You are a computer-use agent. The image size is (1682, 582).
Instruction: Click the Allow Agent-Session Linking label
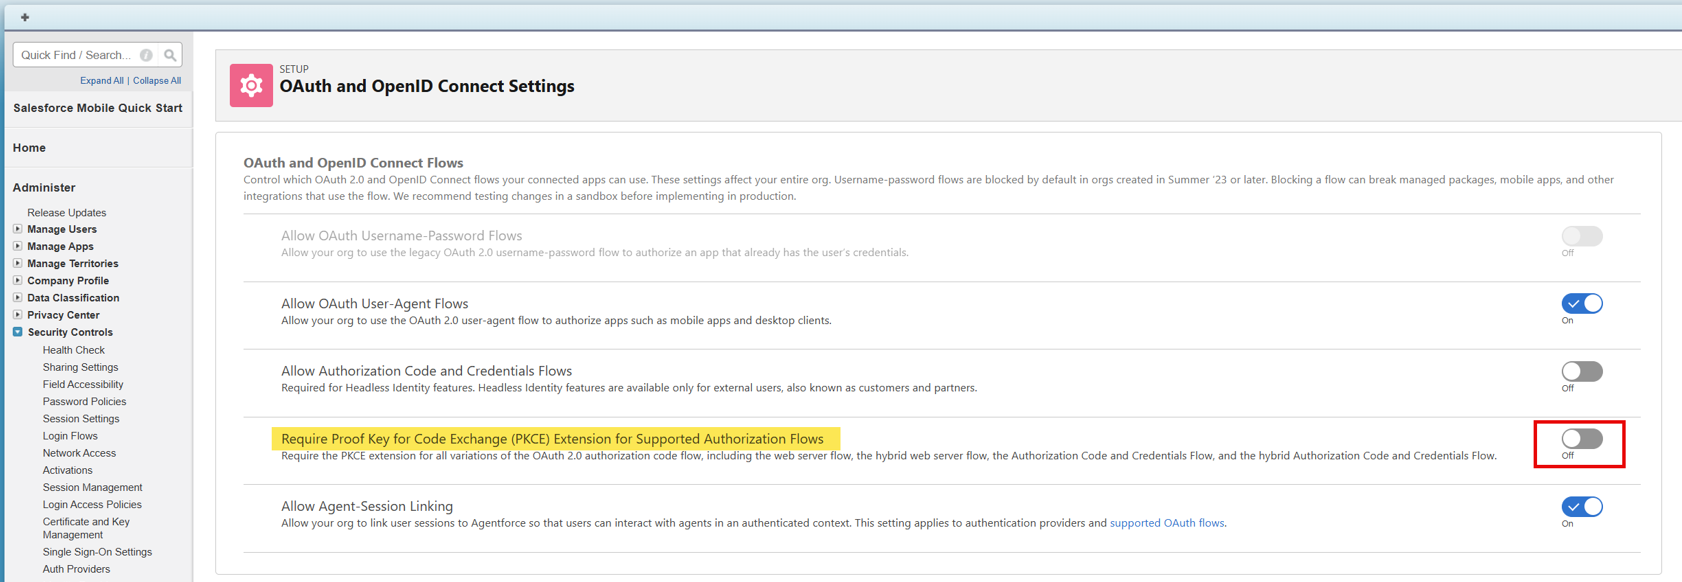coord(367,506)
